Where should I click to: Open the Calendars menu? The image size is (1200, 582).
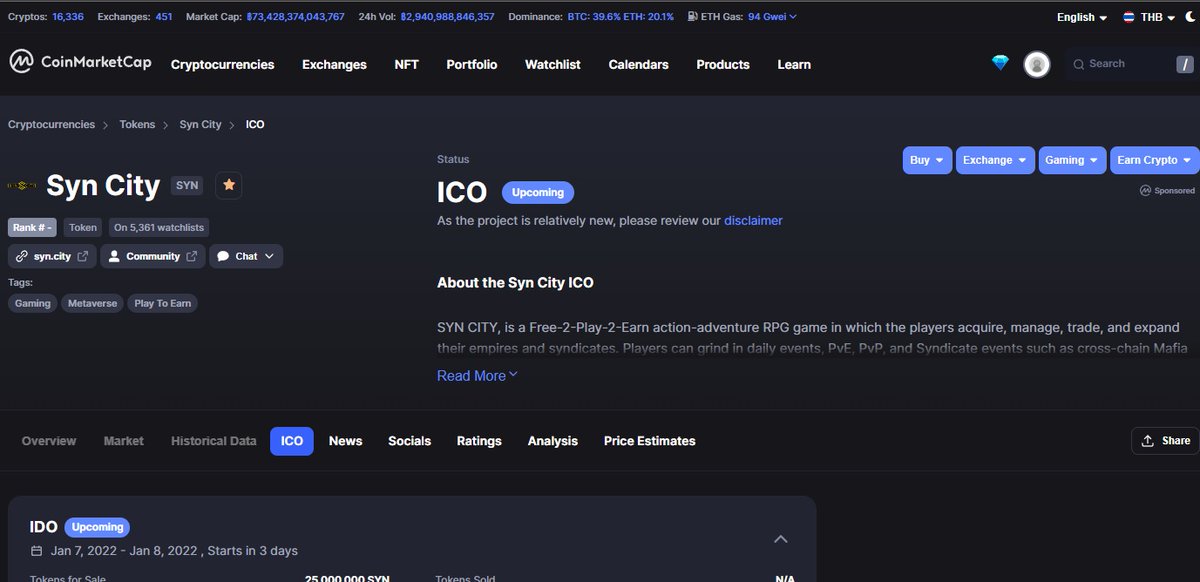pyautogui.click(x=638, y=64)
